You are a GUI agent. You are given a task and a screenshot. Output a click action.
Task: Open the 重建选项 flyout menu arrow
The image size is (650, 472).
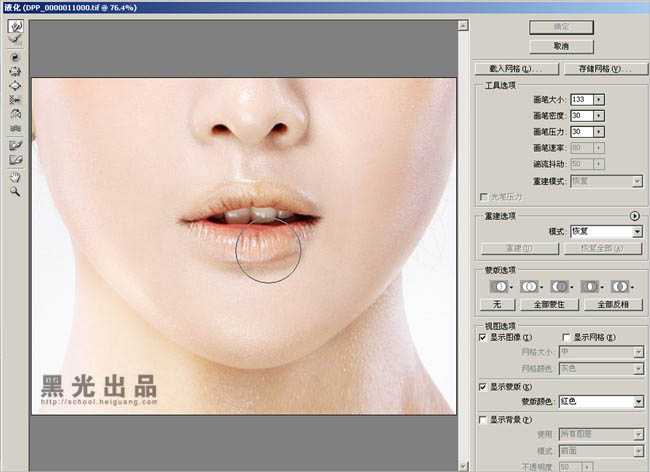pos(634,215)
